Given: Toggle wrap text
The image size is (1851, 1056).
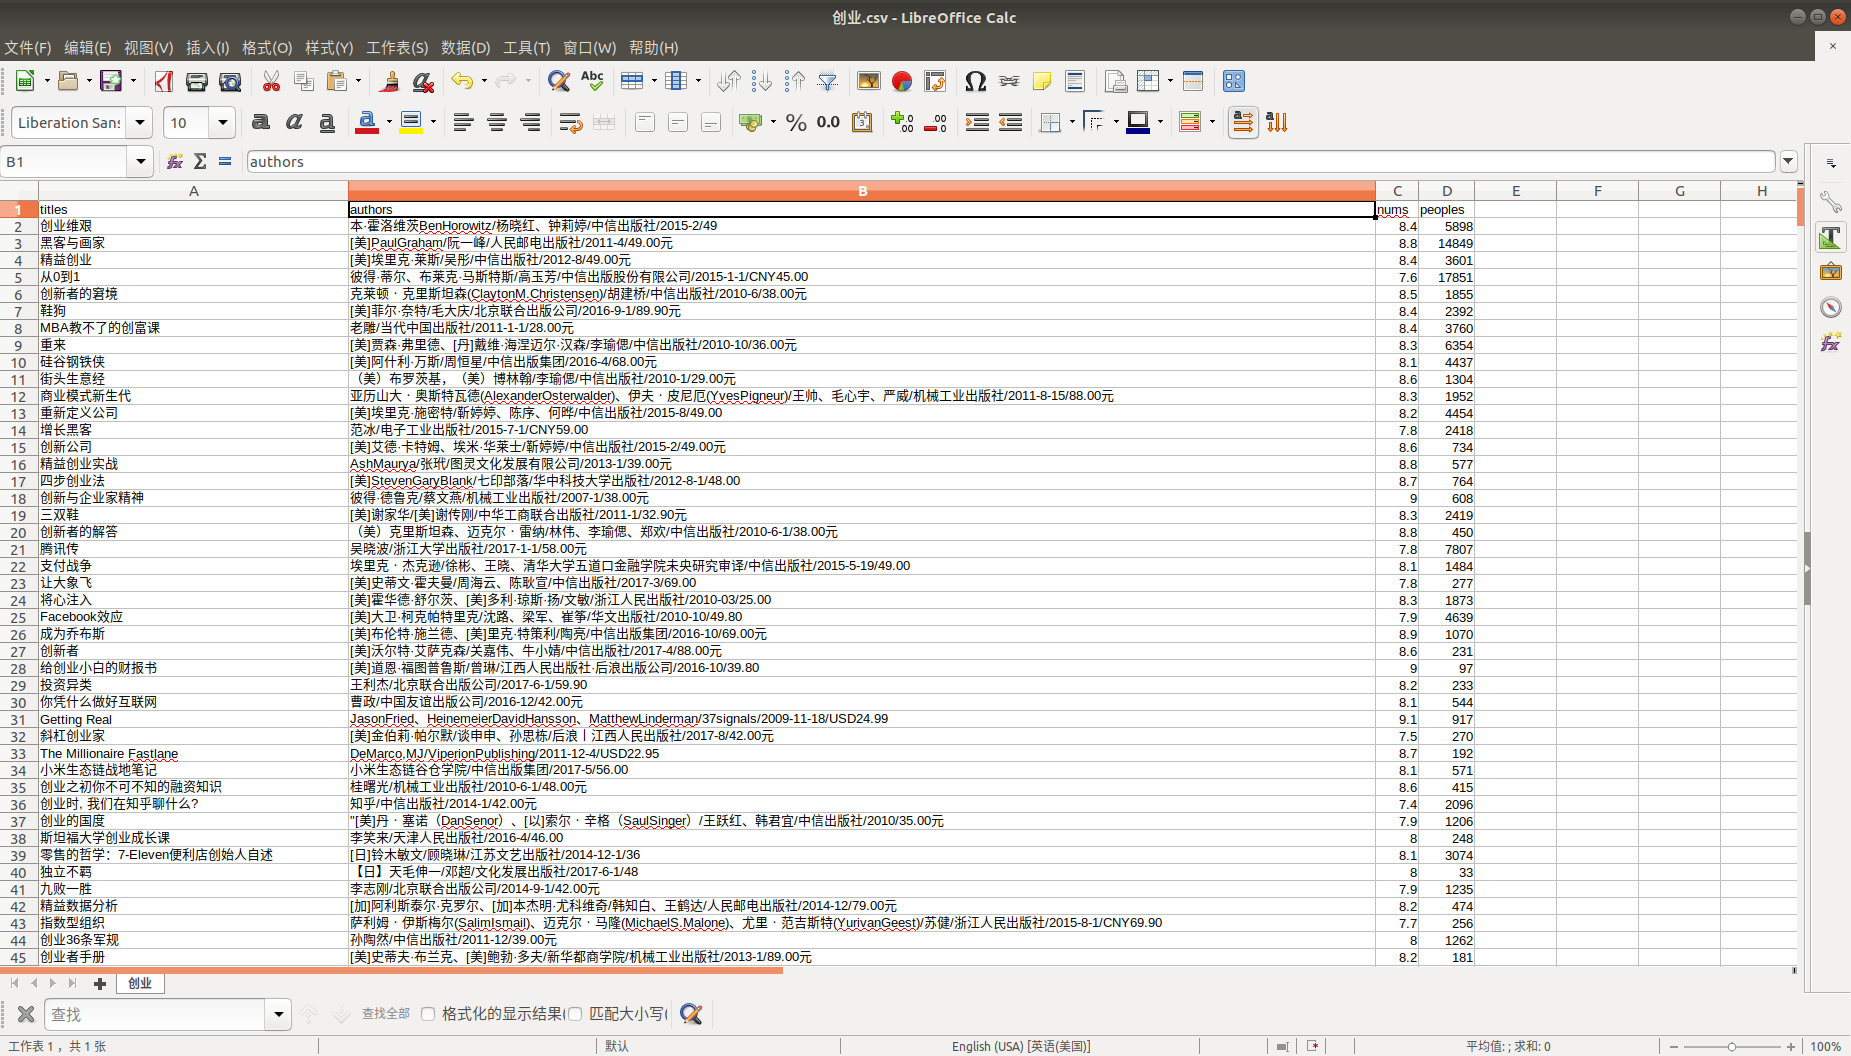Looking at the screenshot, I should [571, 122].
